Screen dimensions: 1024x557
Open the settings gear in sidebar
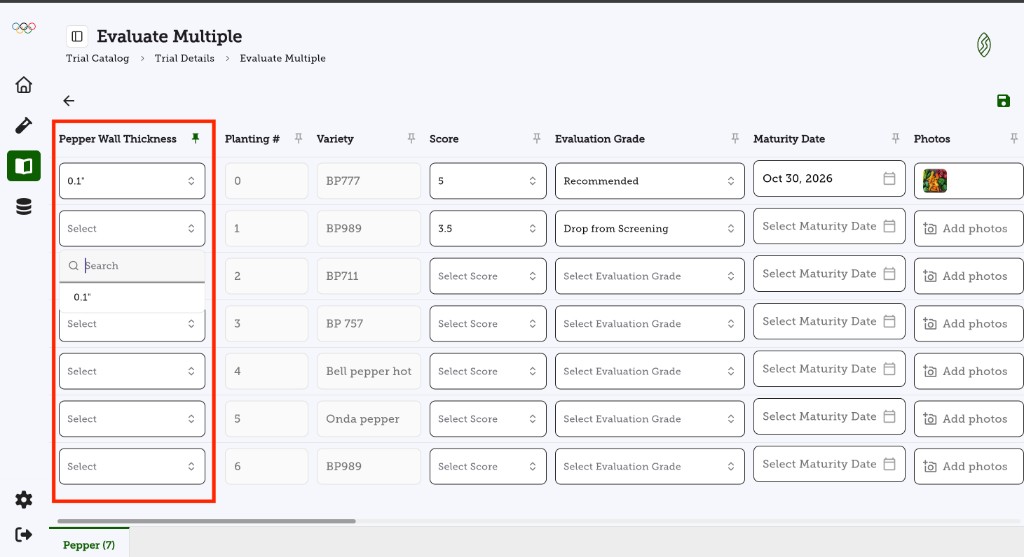point(24,500)
